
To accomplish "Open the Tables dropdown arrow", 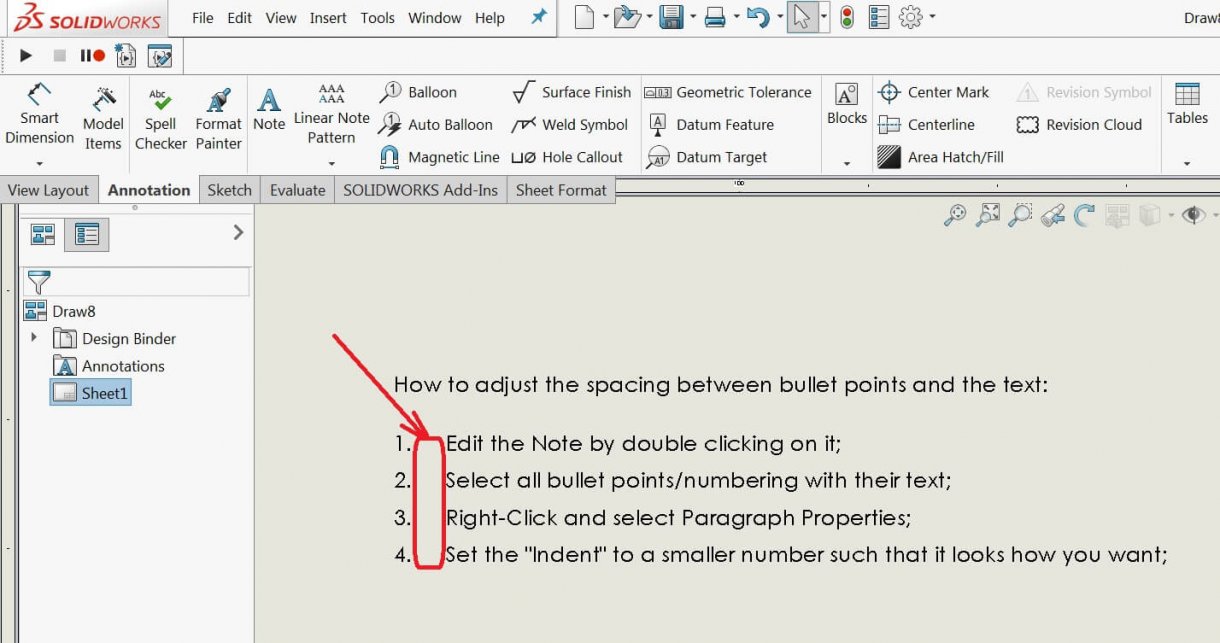I will 1187,163.
